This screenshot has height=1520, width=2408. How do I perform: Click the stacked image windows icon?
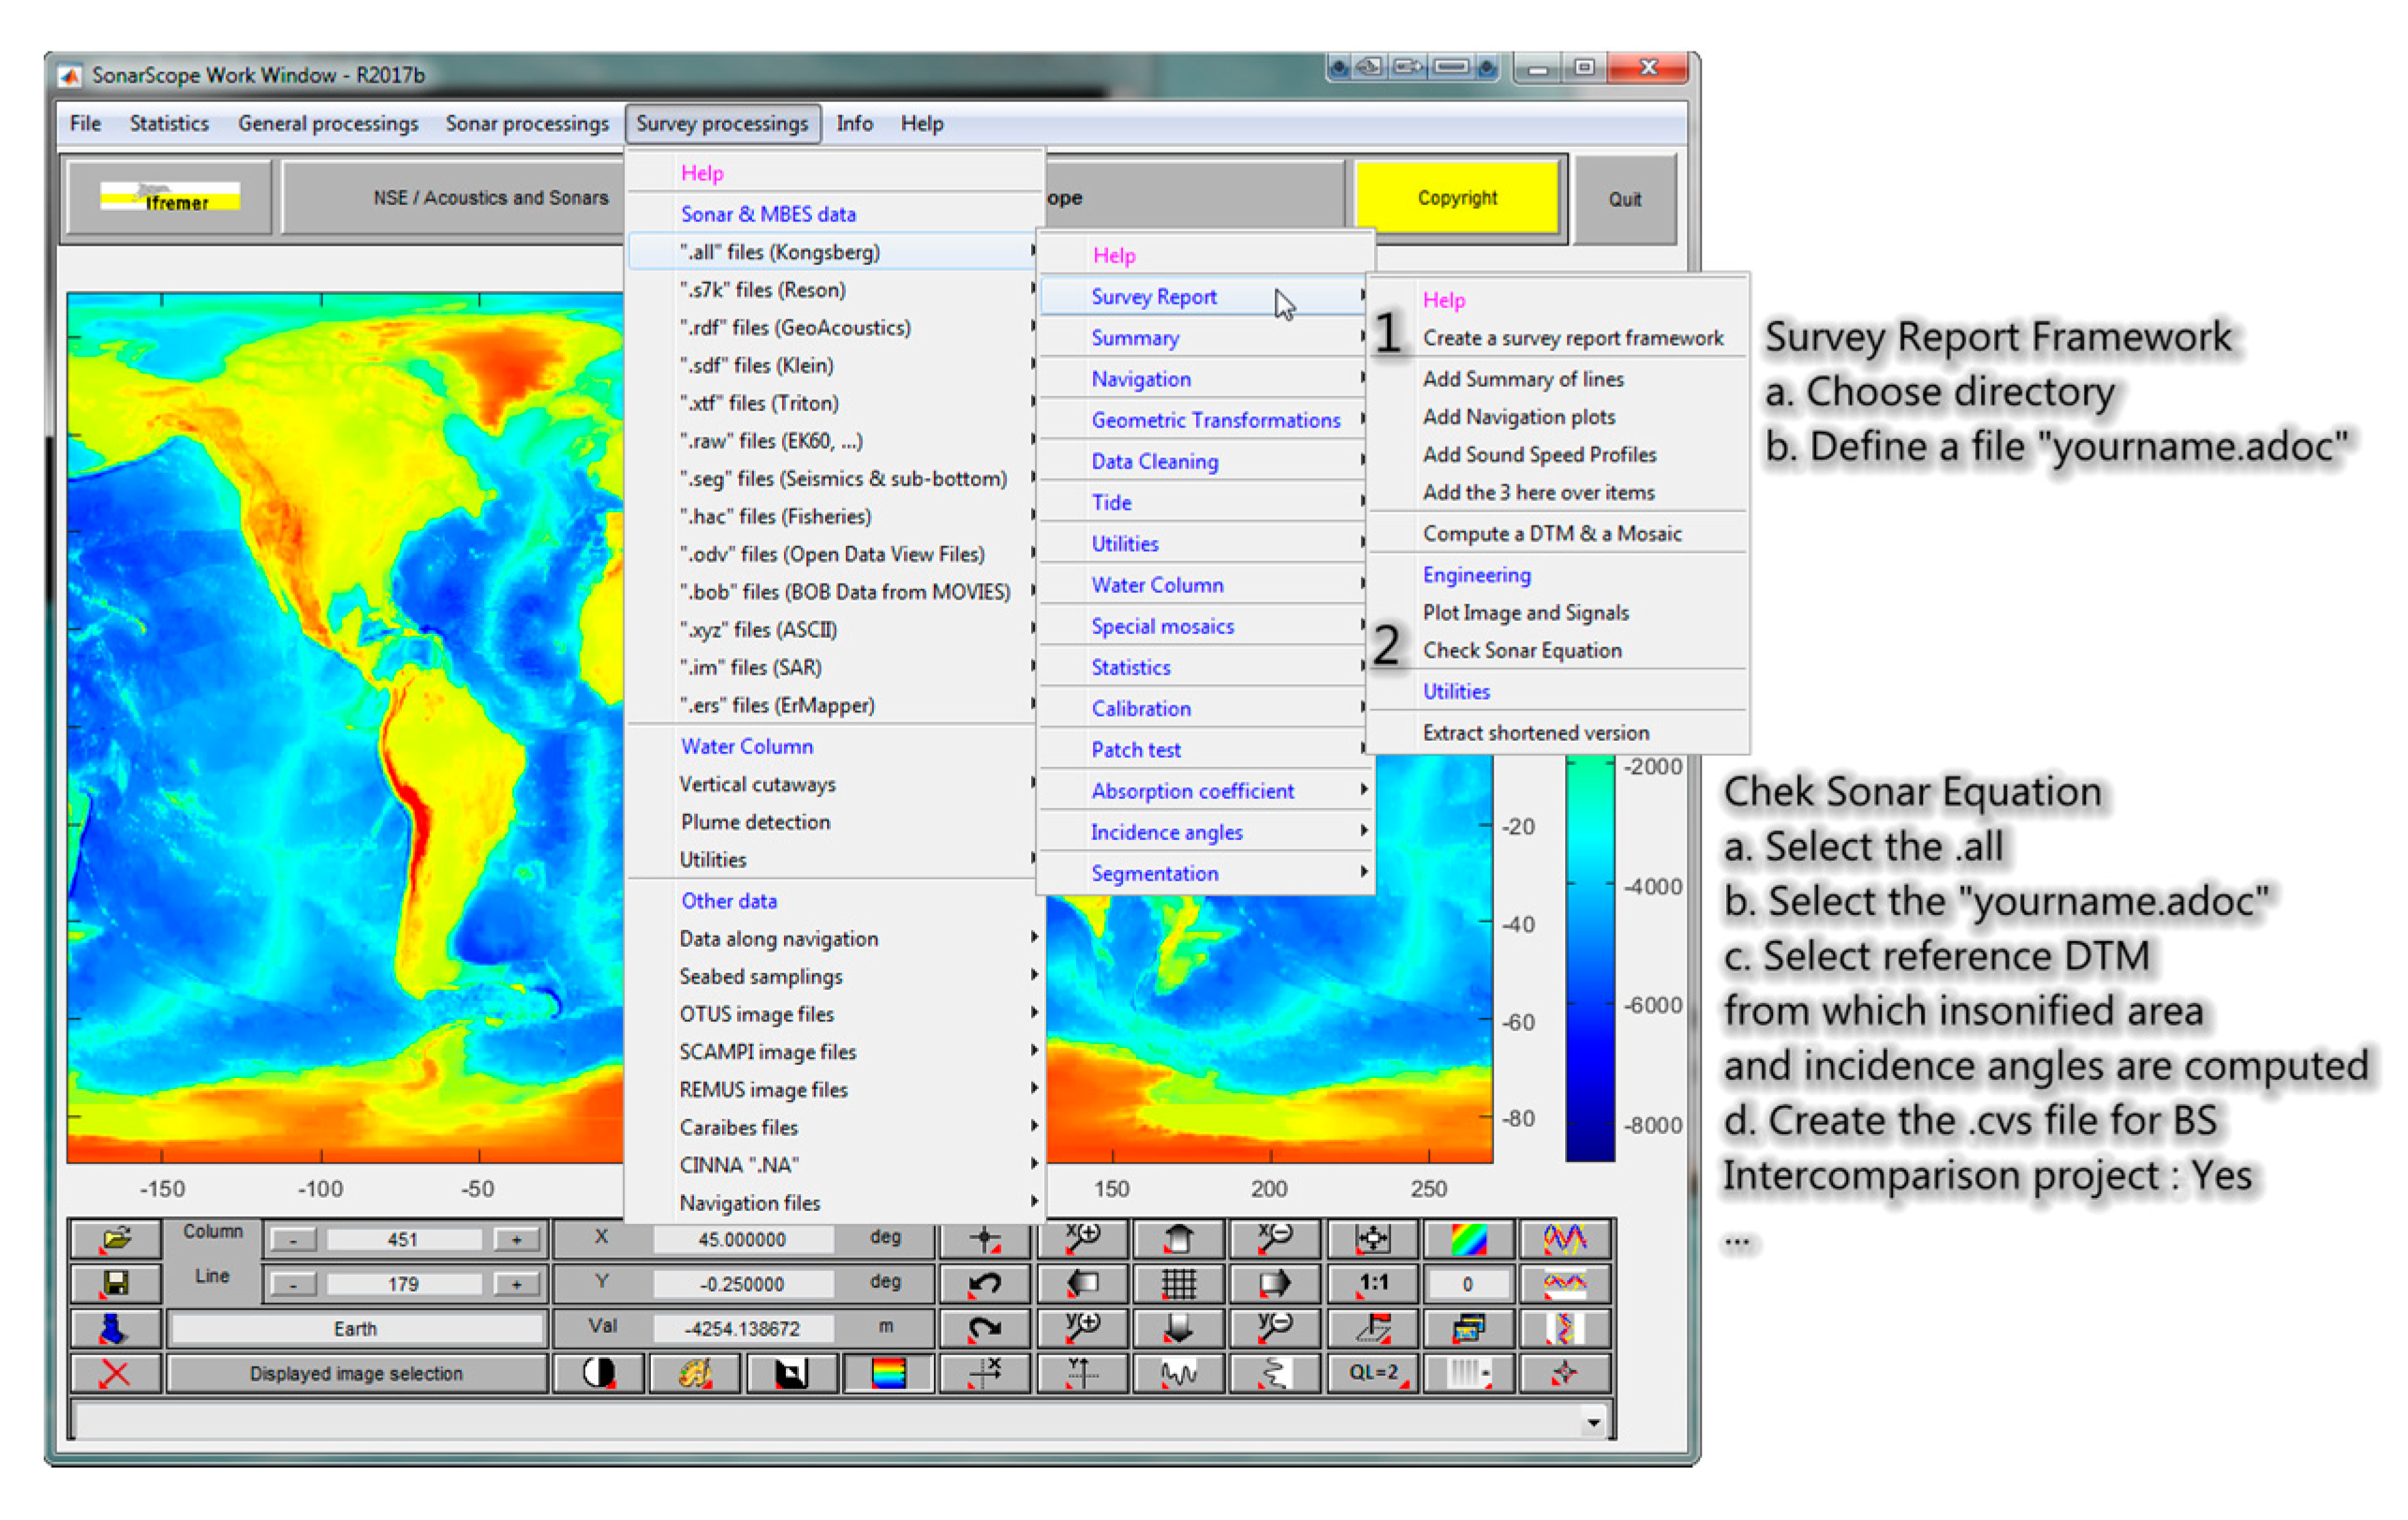1468,1329
